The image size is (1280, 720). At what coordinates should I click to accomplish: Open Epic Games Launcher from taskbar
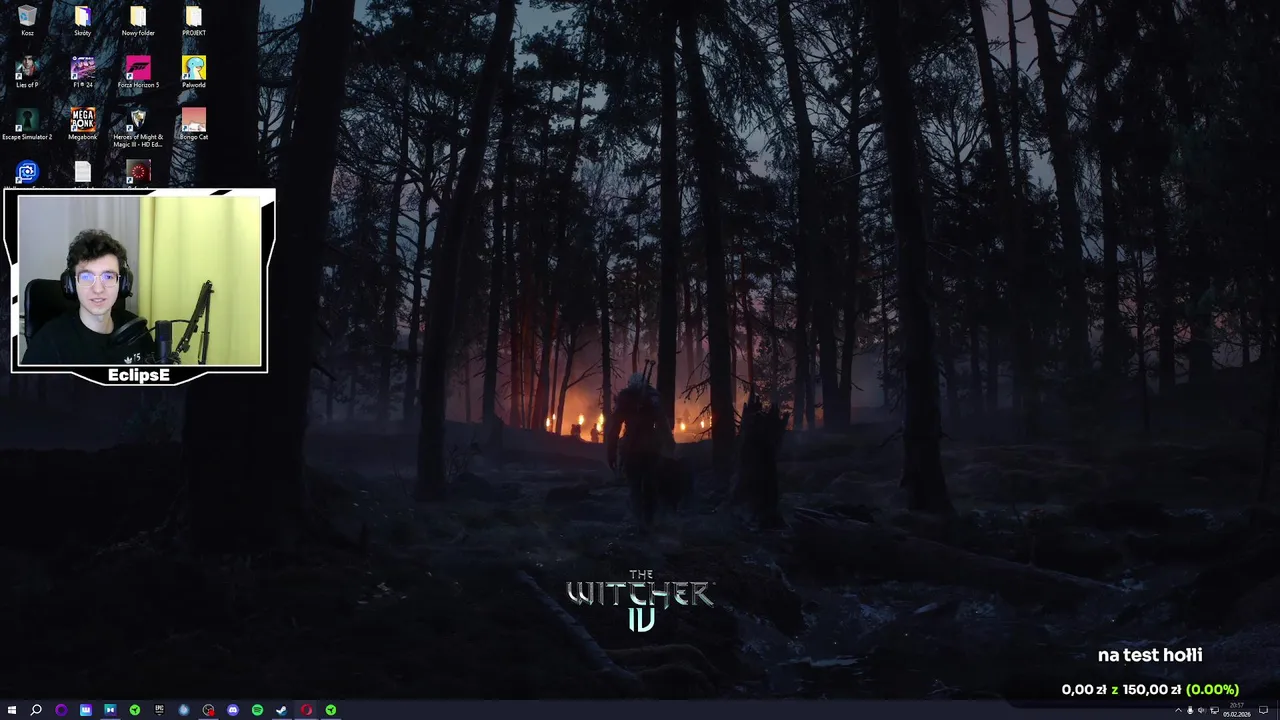click(x=159, y=710)
